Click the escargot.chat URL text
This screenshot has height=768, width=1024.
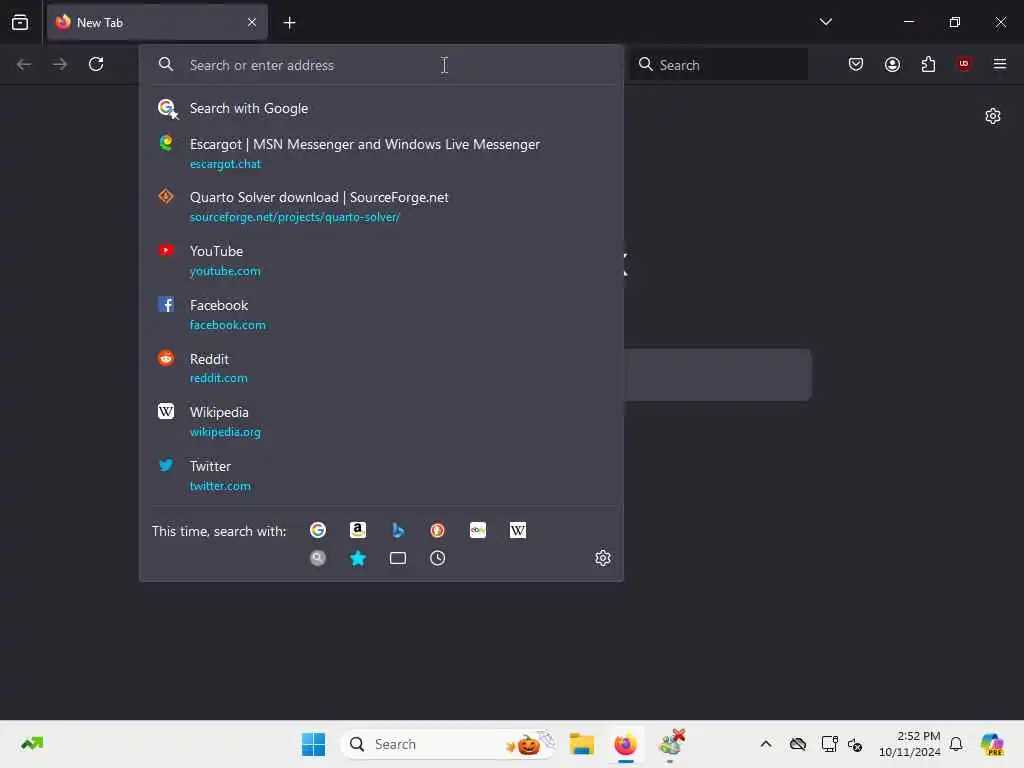[x=225, y=164]
